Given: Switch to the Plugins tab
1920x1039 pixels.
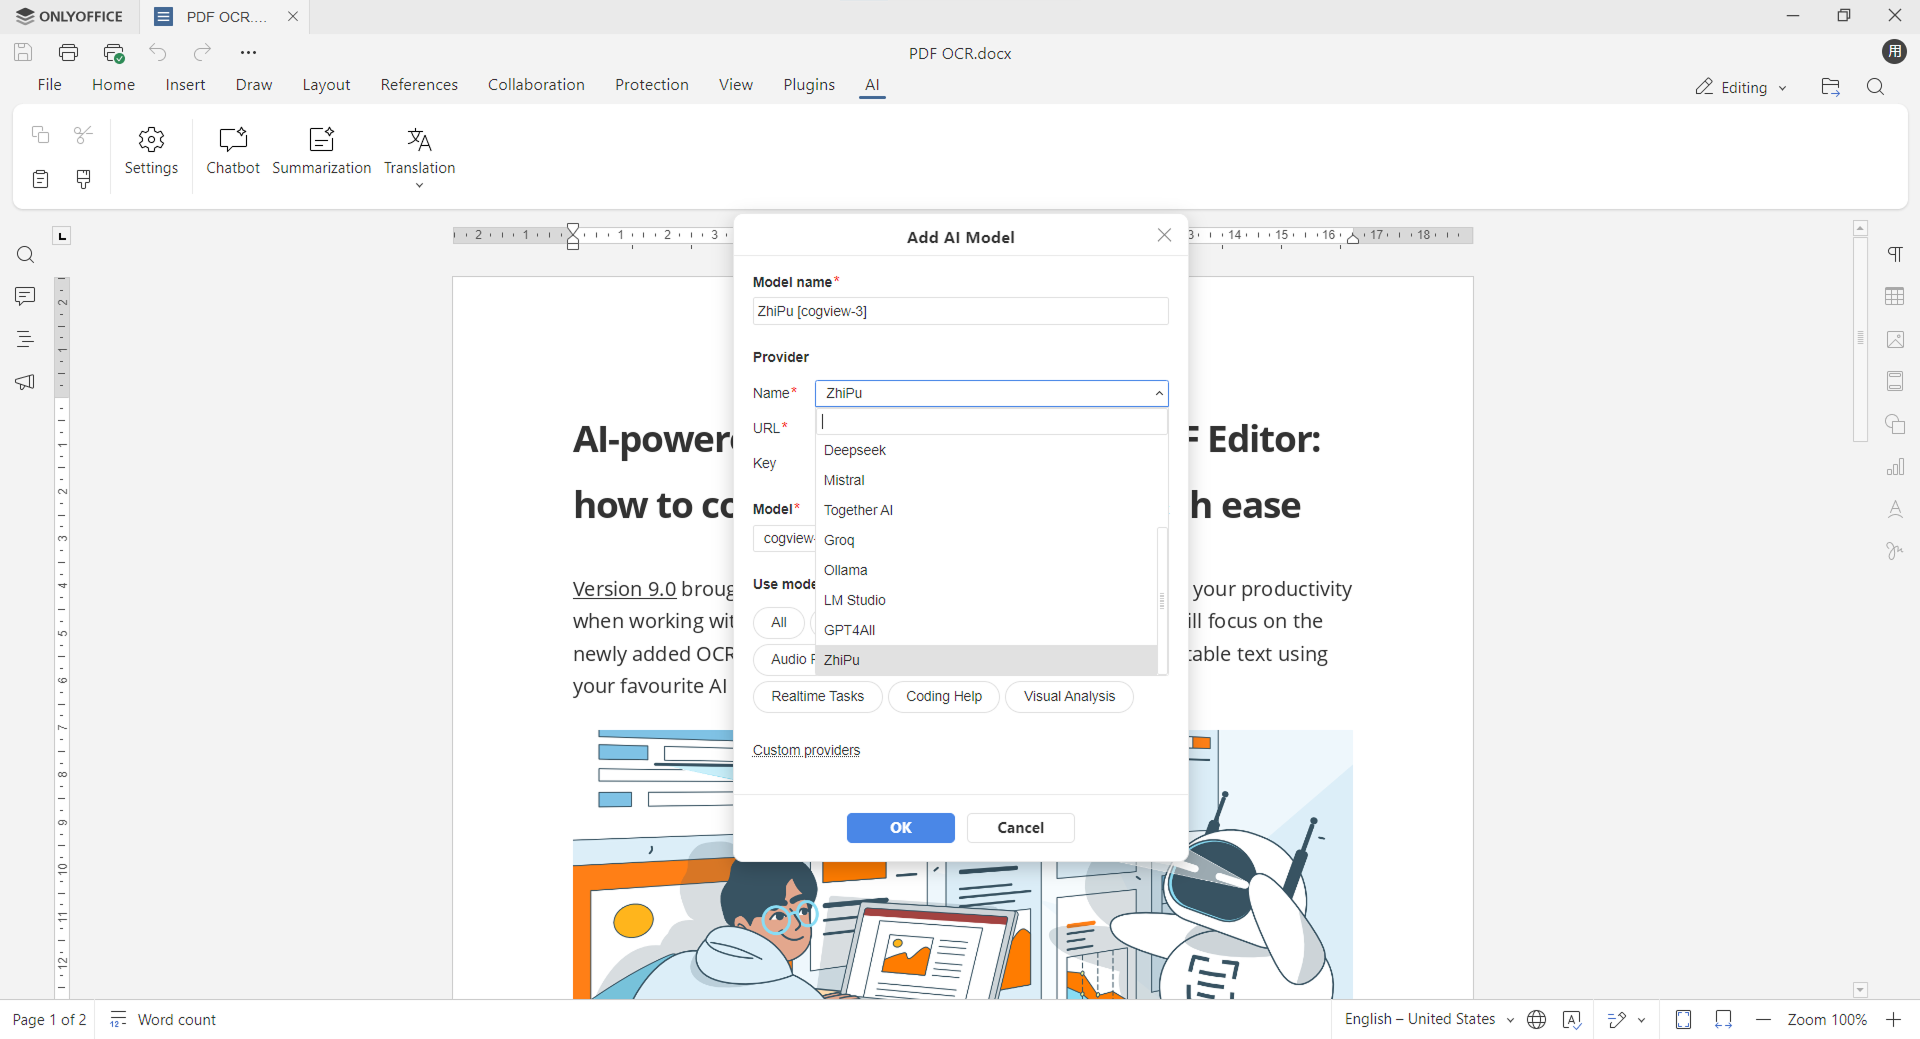Looking at the screenshot, I should tap(809, 85).
